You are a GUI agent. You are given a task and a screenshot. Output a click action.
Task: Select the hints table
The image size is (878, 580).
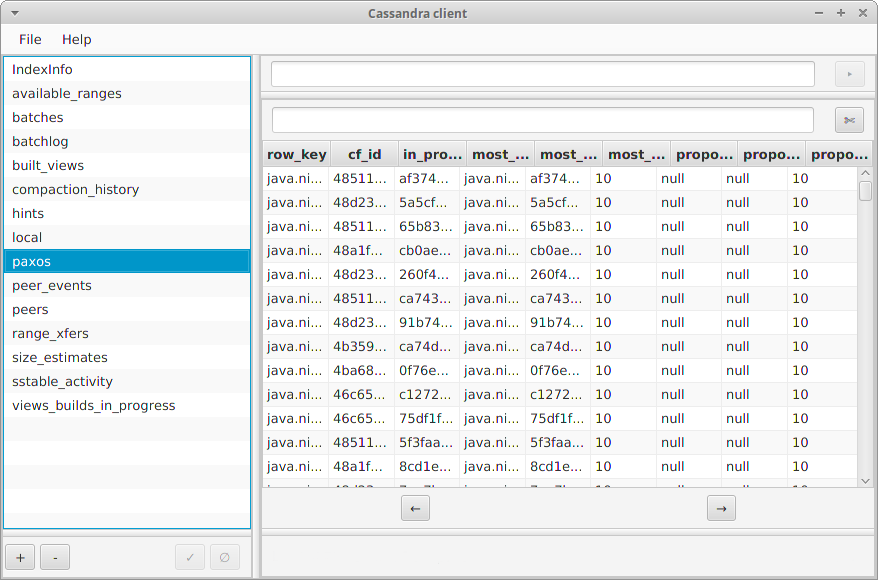[x=127, y=213]
